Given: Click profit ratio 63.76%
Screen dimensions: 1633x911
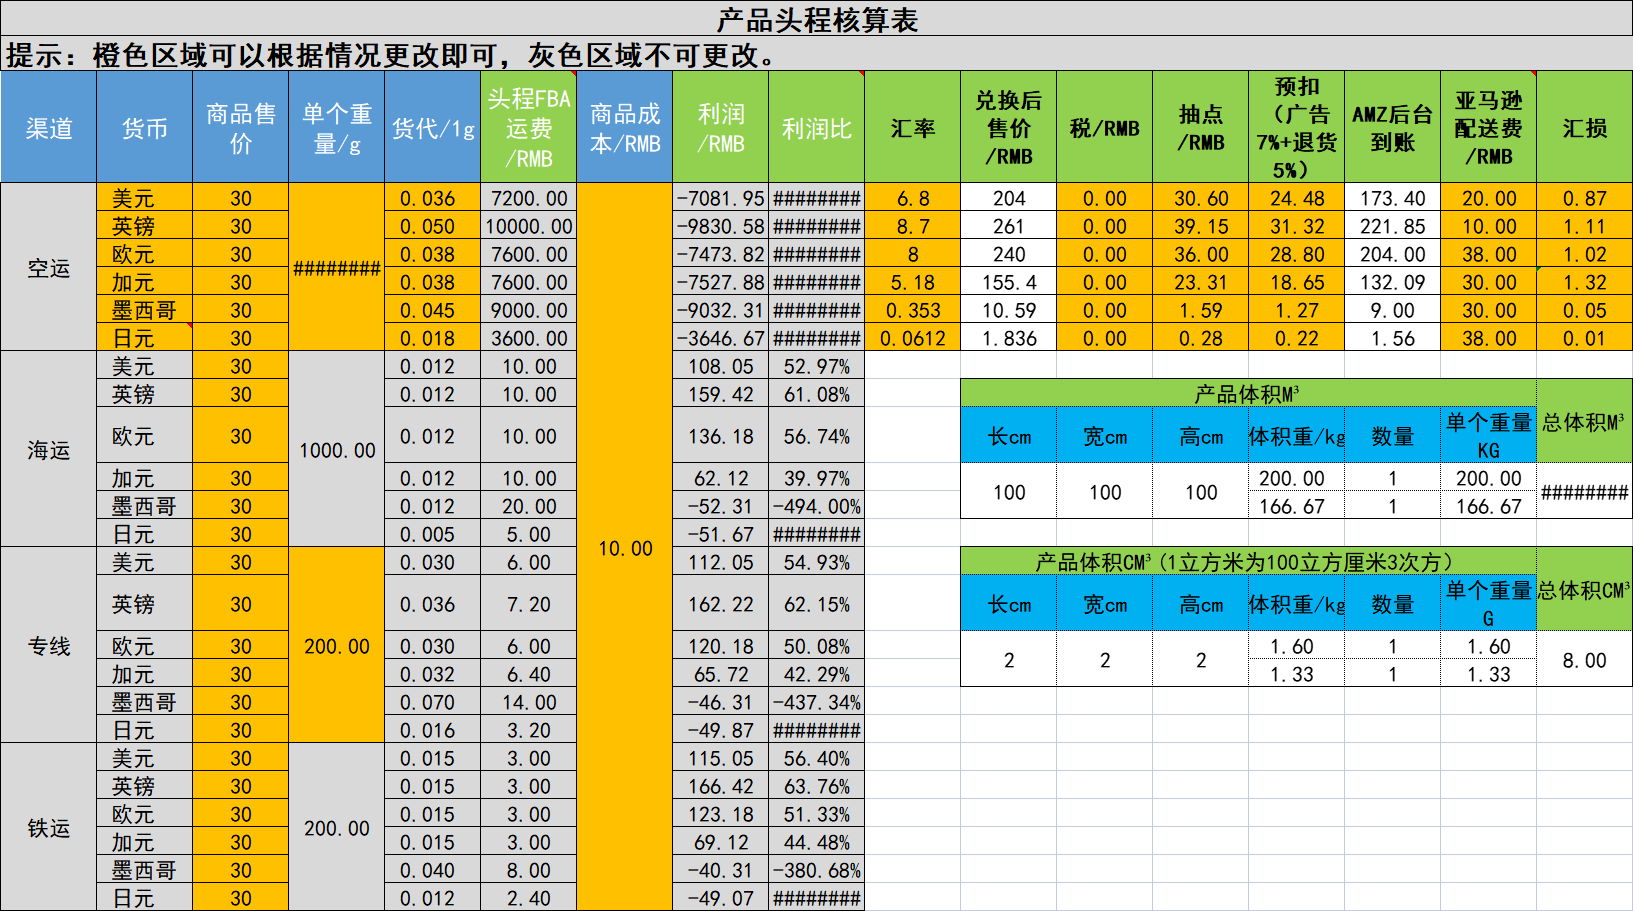Looking at the screenshot, I should (816, 785).
